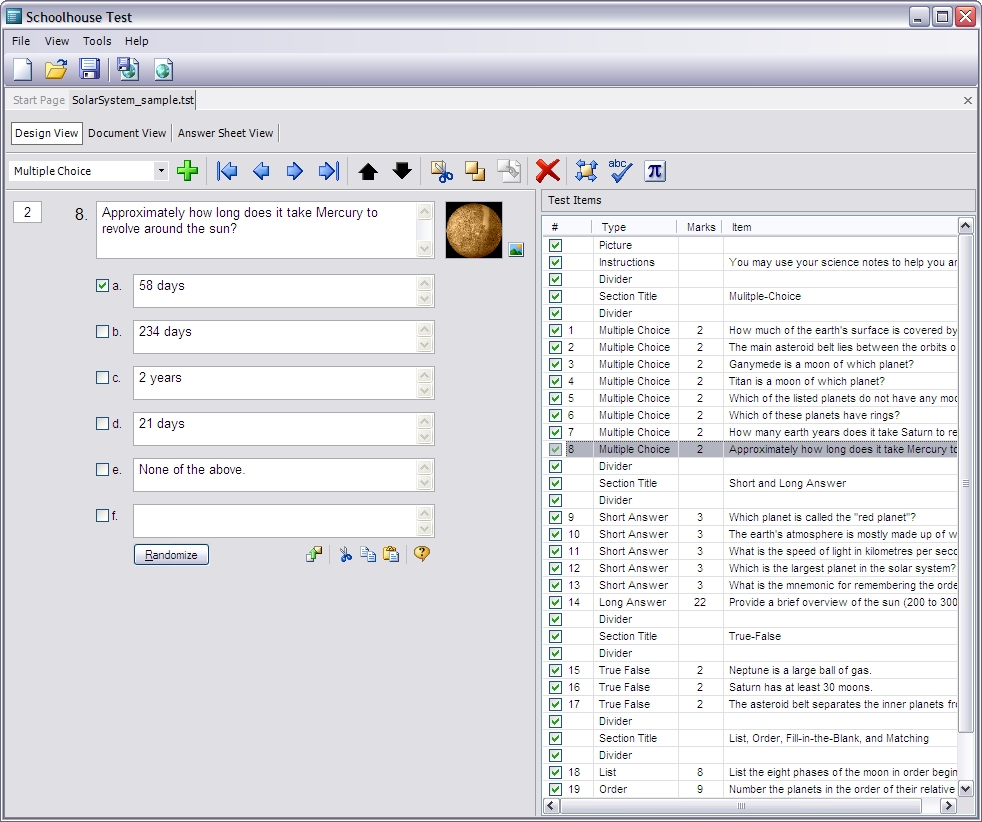Image resolution: width=982 pixels, height=822 pixels.
Task: Open the Multiple Choice item type dropdown
Action: tap(161, 171)
